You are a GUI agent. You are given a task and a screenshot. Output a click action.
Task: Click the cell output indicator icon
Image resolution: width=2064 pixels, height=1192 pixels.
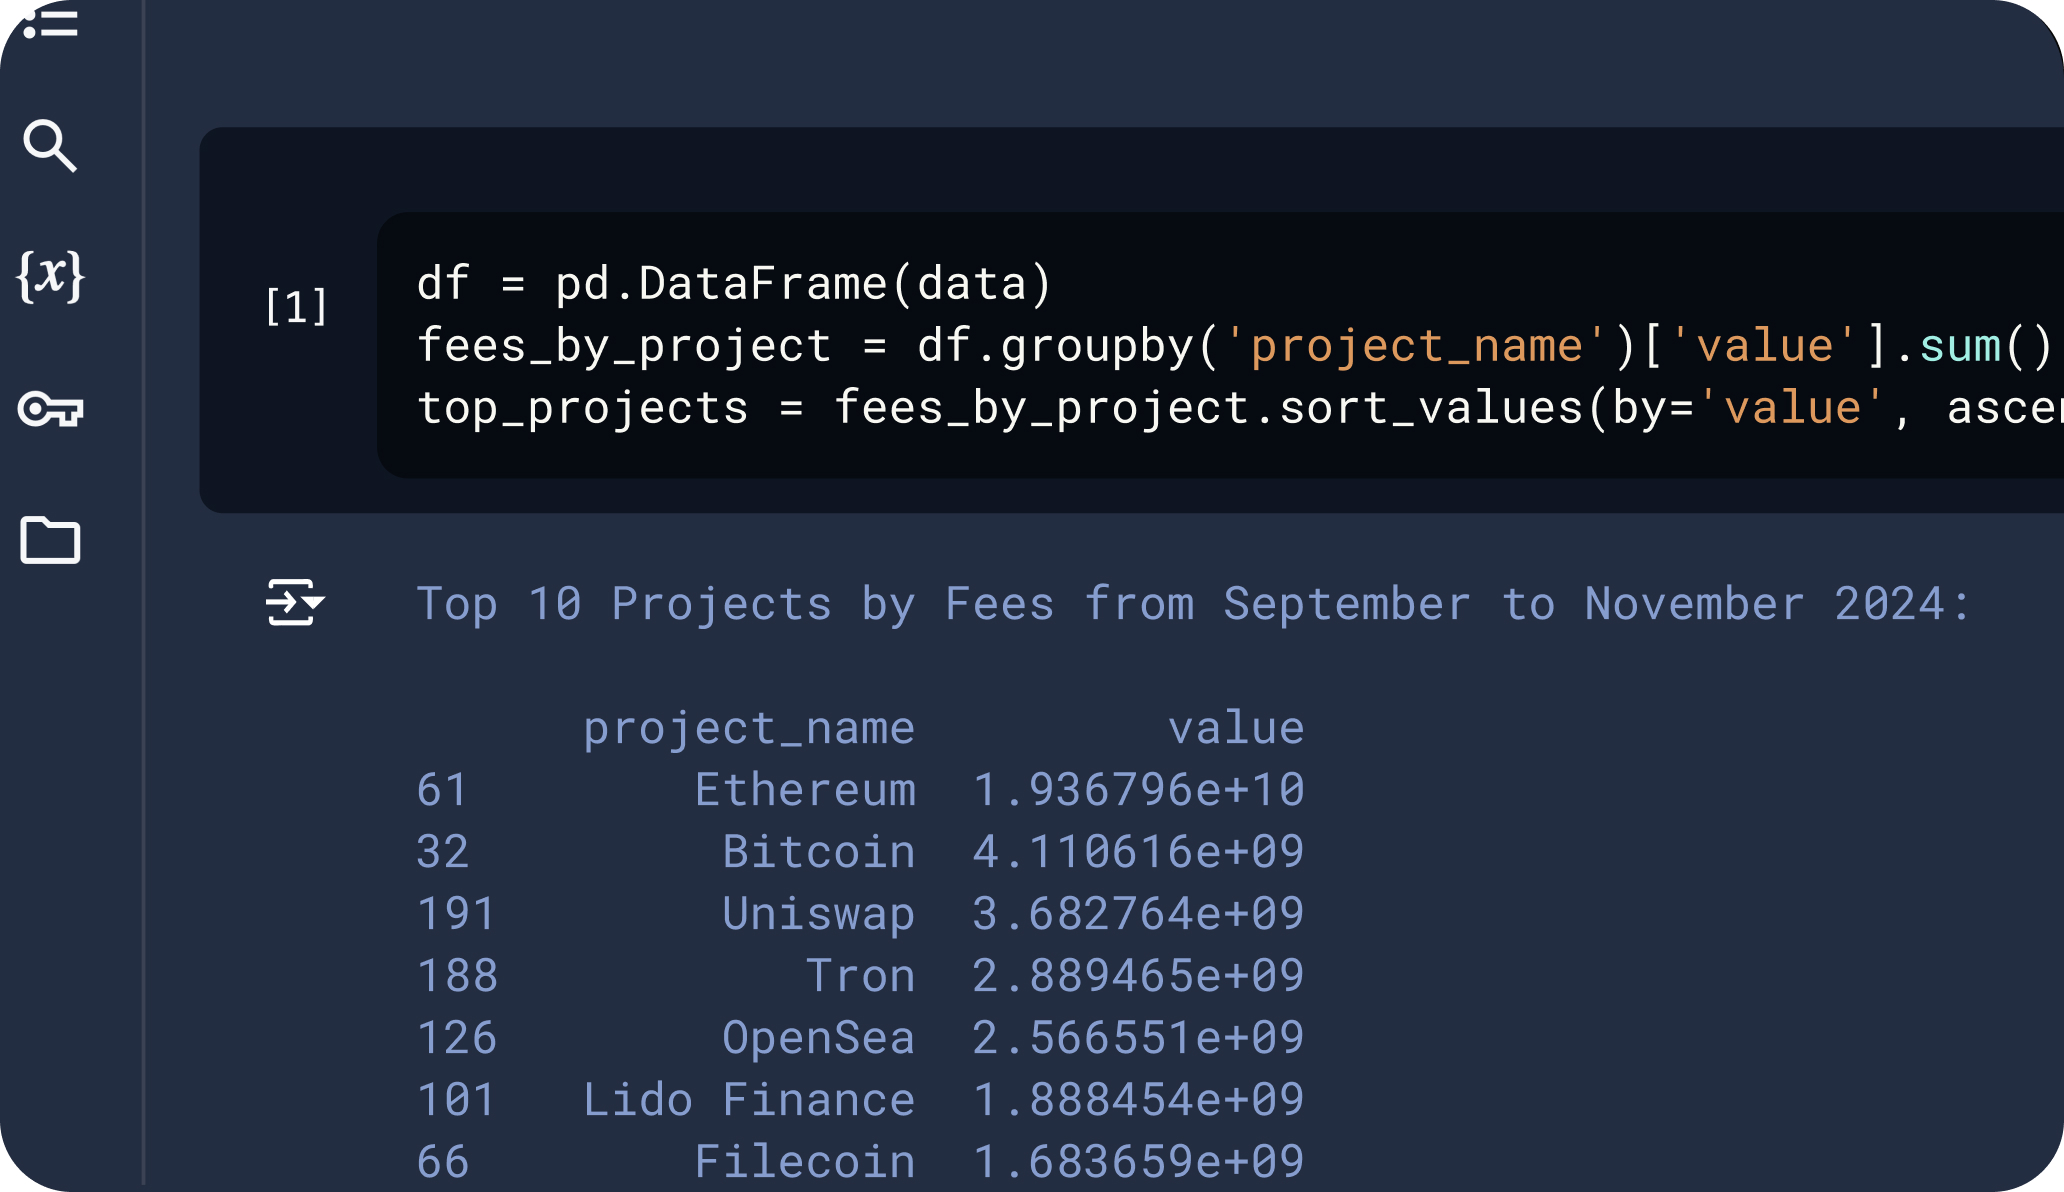[294, 603]
